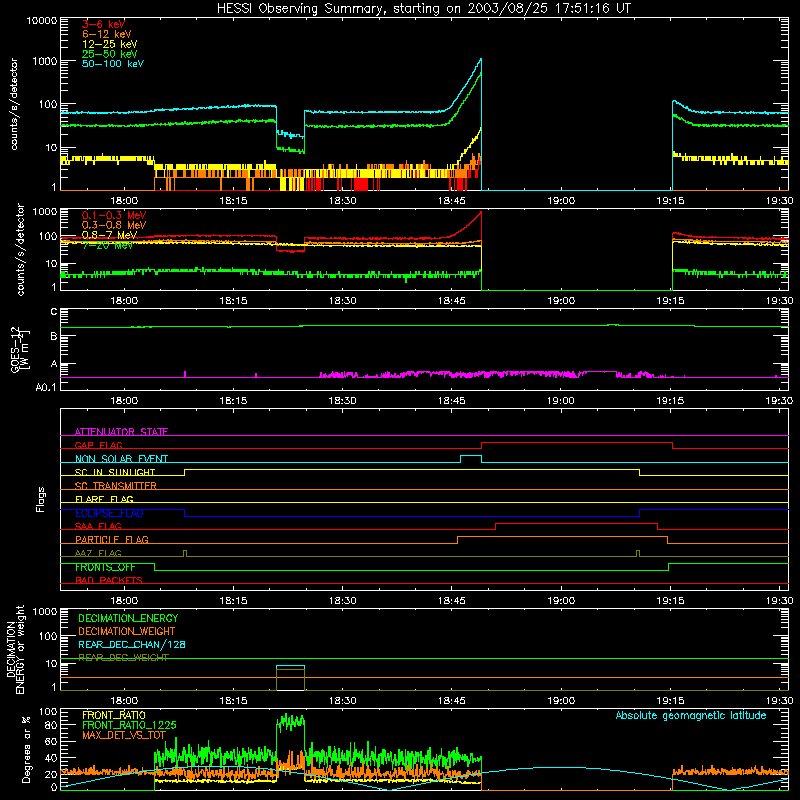Select the PARTICLE_FLAG label
800x800 pixels.
pyautogui.click(x=112, y=539)
